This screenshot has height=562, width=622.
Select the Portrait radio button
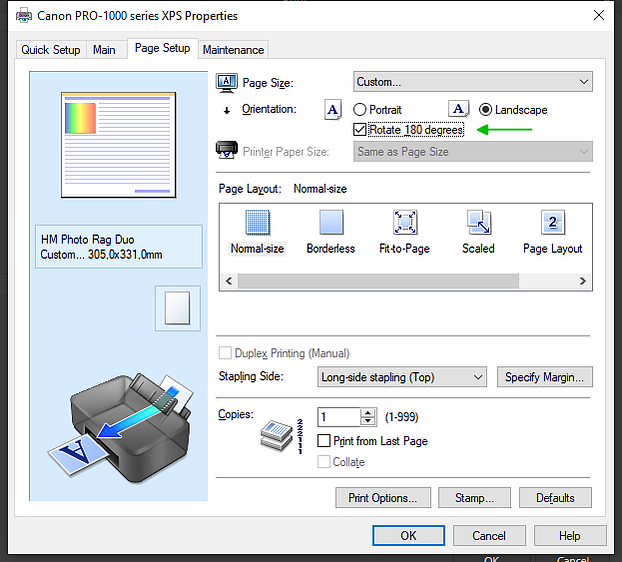point(359,109)
